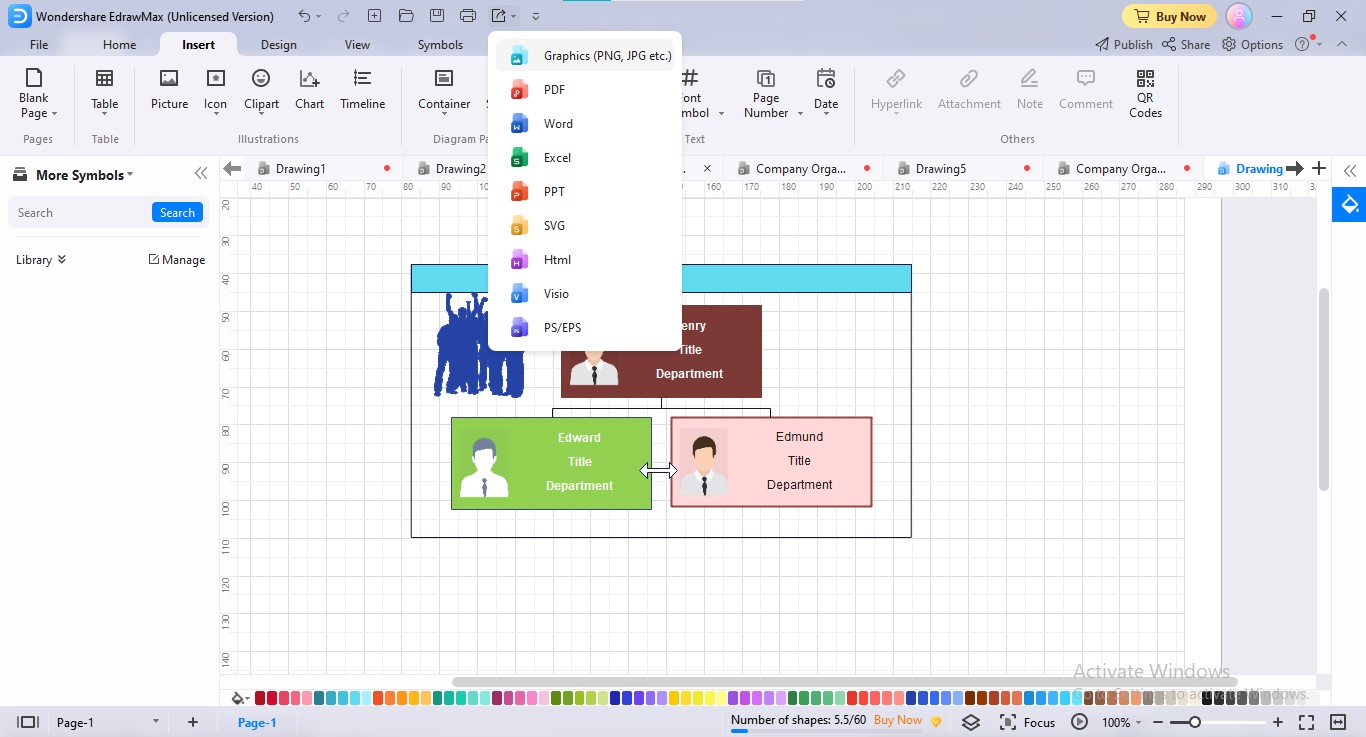Open the Layers icon in status bar
The height and width of the screenshot is (737, 1366).
pyautogui.click(x=971, y=722)
